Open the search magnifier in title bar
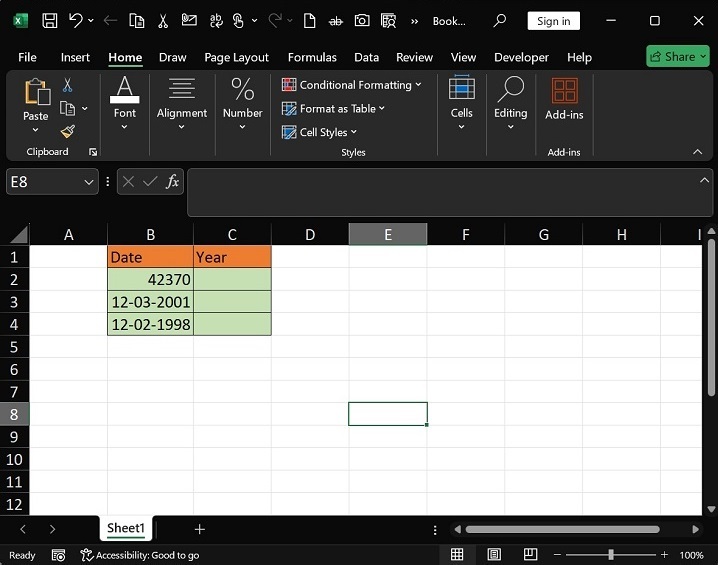The width and height of the screenshot is (718, 565). point(500,20)
